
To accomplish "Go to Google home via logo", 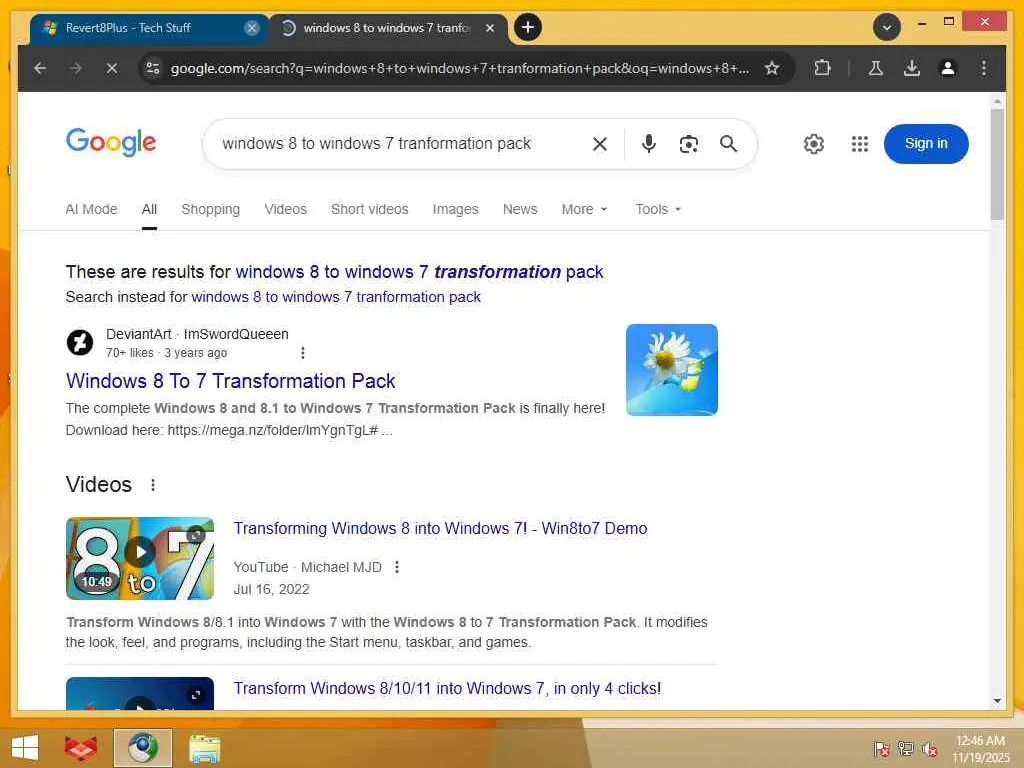I will point(111,142).
